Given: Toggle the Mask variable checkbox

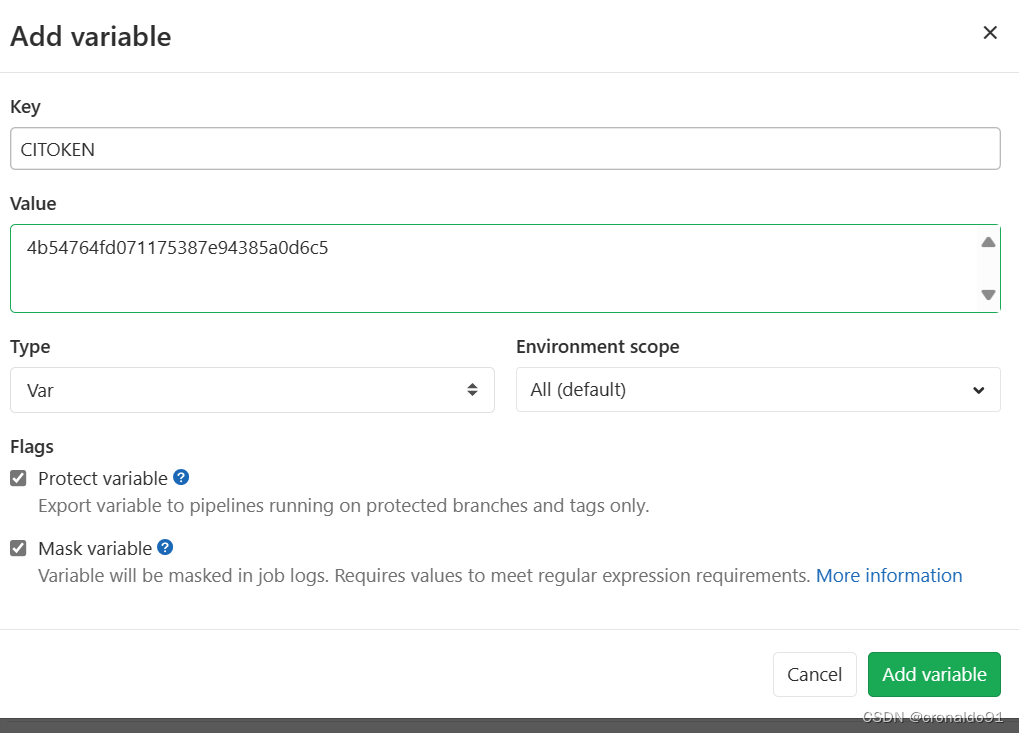Looking at the screenshot, I should pyautogui.click(x=18, y=548).
